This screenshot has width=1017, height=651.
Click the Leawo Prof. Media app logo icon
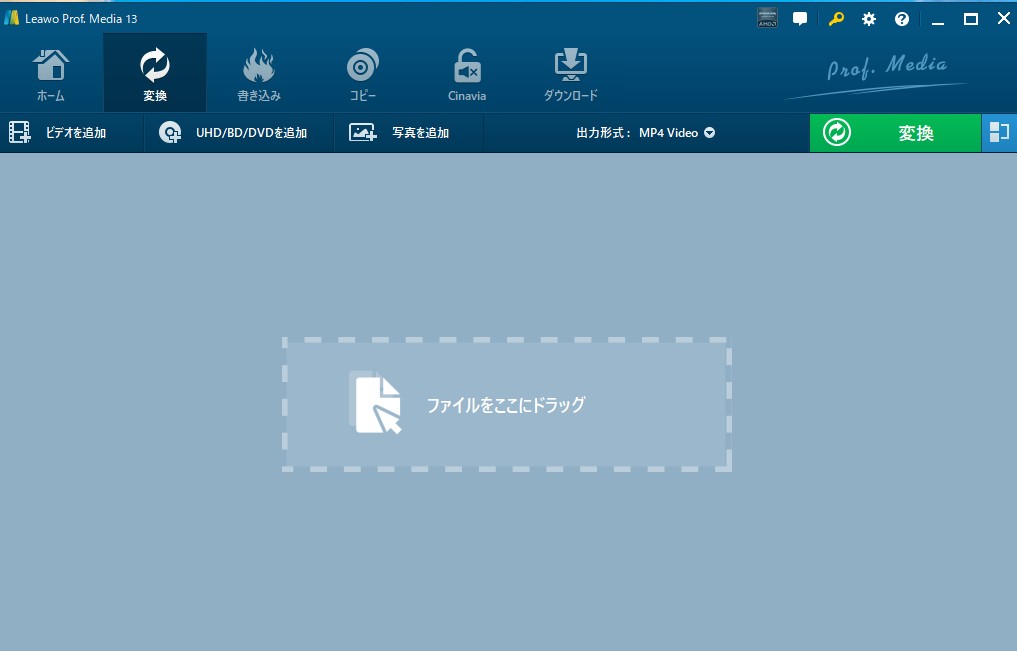[11, 18]
